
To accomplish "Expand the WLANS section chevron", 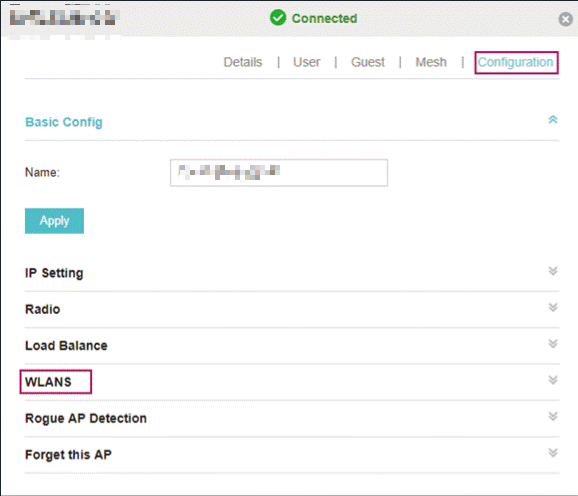I will pyautogui.click(x=553, y=380).
